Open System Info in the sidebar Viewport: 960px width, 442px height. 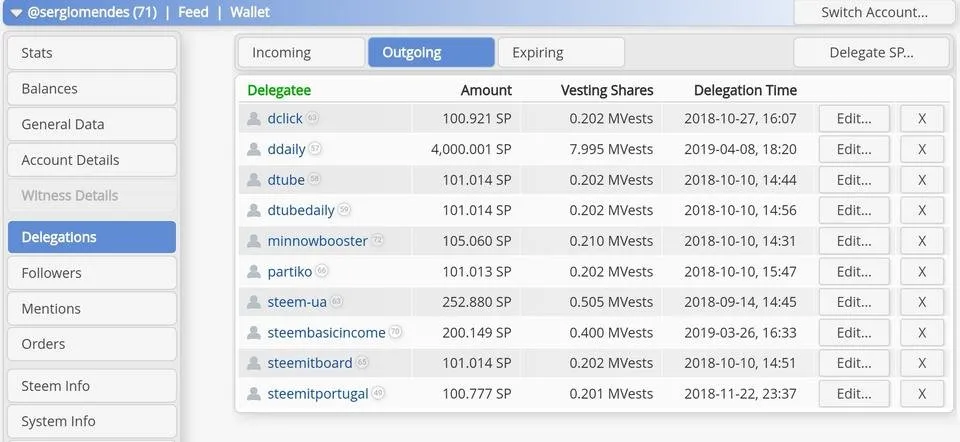coord(92,421)
